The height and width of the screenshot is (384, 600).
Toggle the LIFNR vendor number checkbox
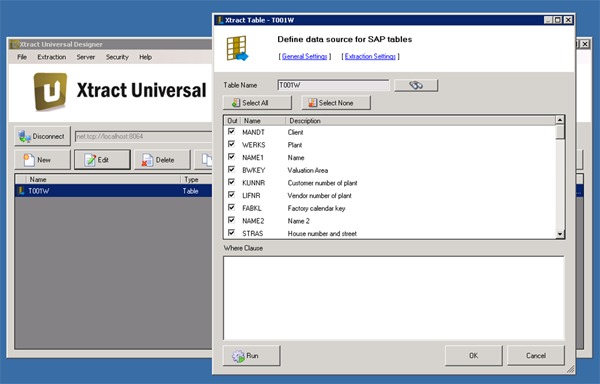[232, 195]
